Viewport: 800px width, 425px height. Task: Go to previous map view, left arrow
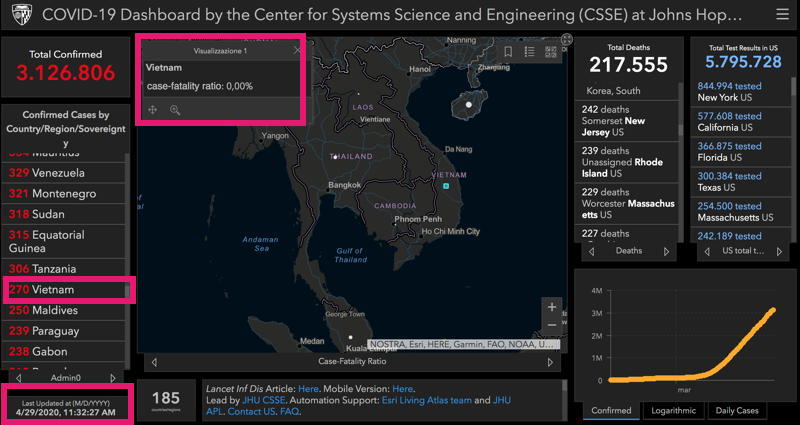pyautogui.click(x=155, y=362)
